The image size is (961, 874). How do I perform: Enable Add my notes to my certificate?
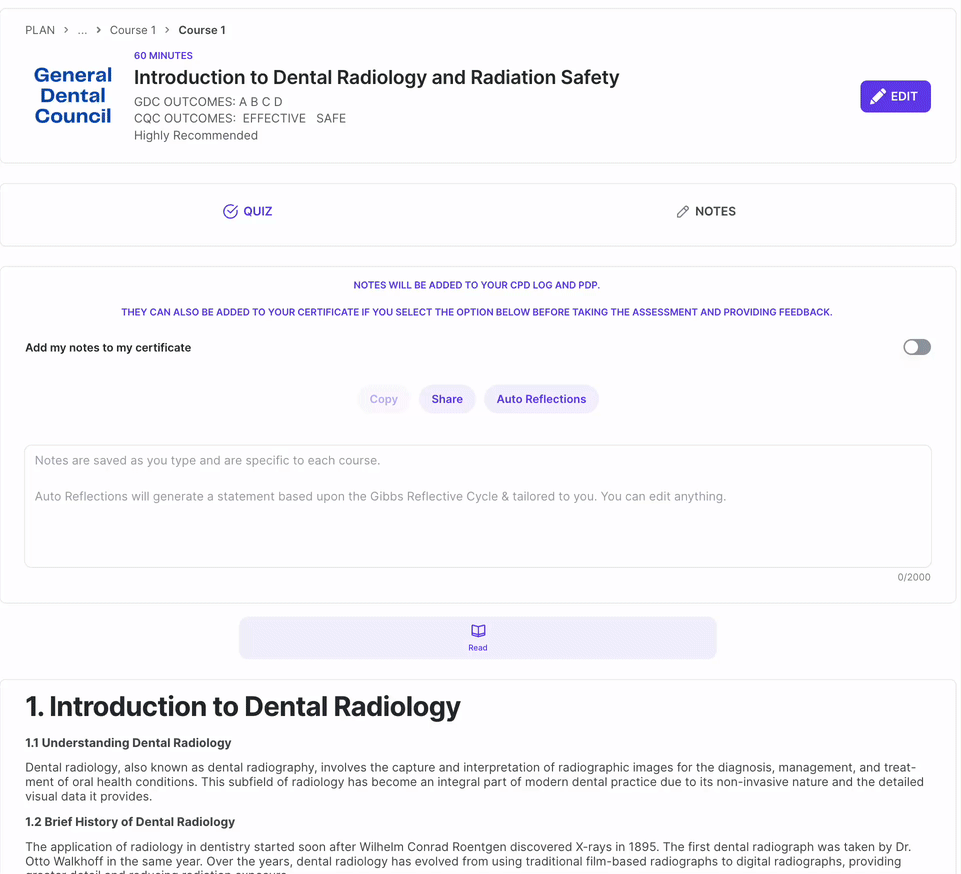tap(916, 347)
